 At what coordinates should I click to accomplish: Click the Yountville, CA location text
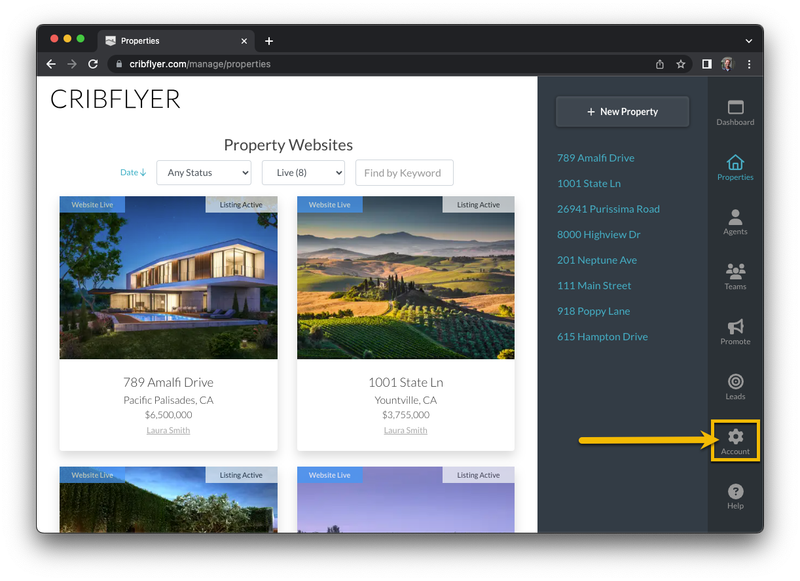(x=406, y=400)
